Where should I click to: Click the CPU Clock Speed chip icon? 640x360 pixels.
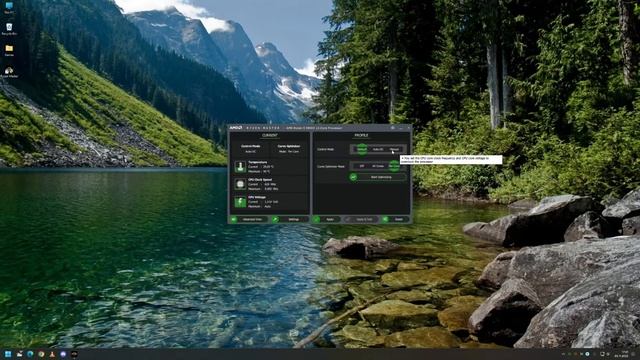point(240,184)
